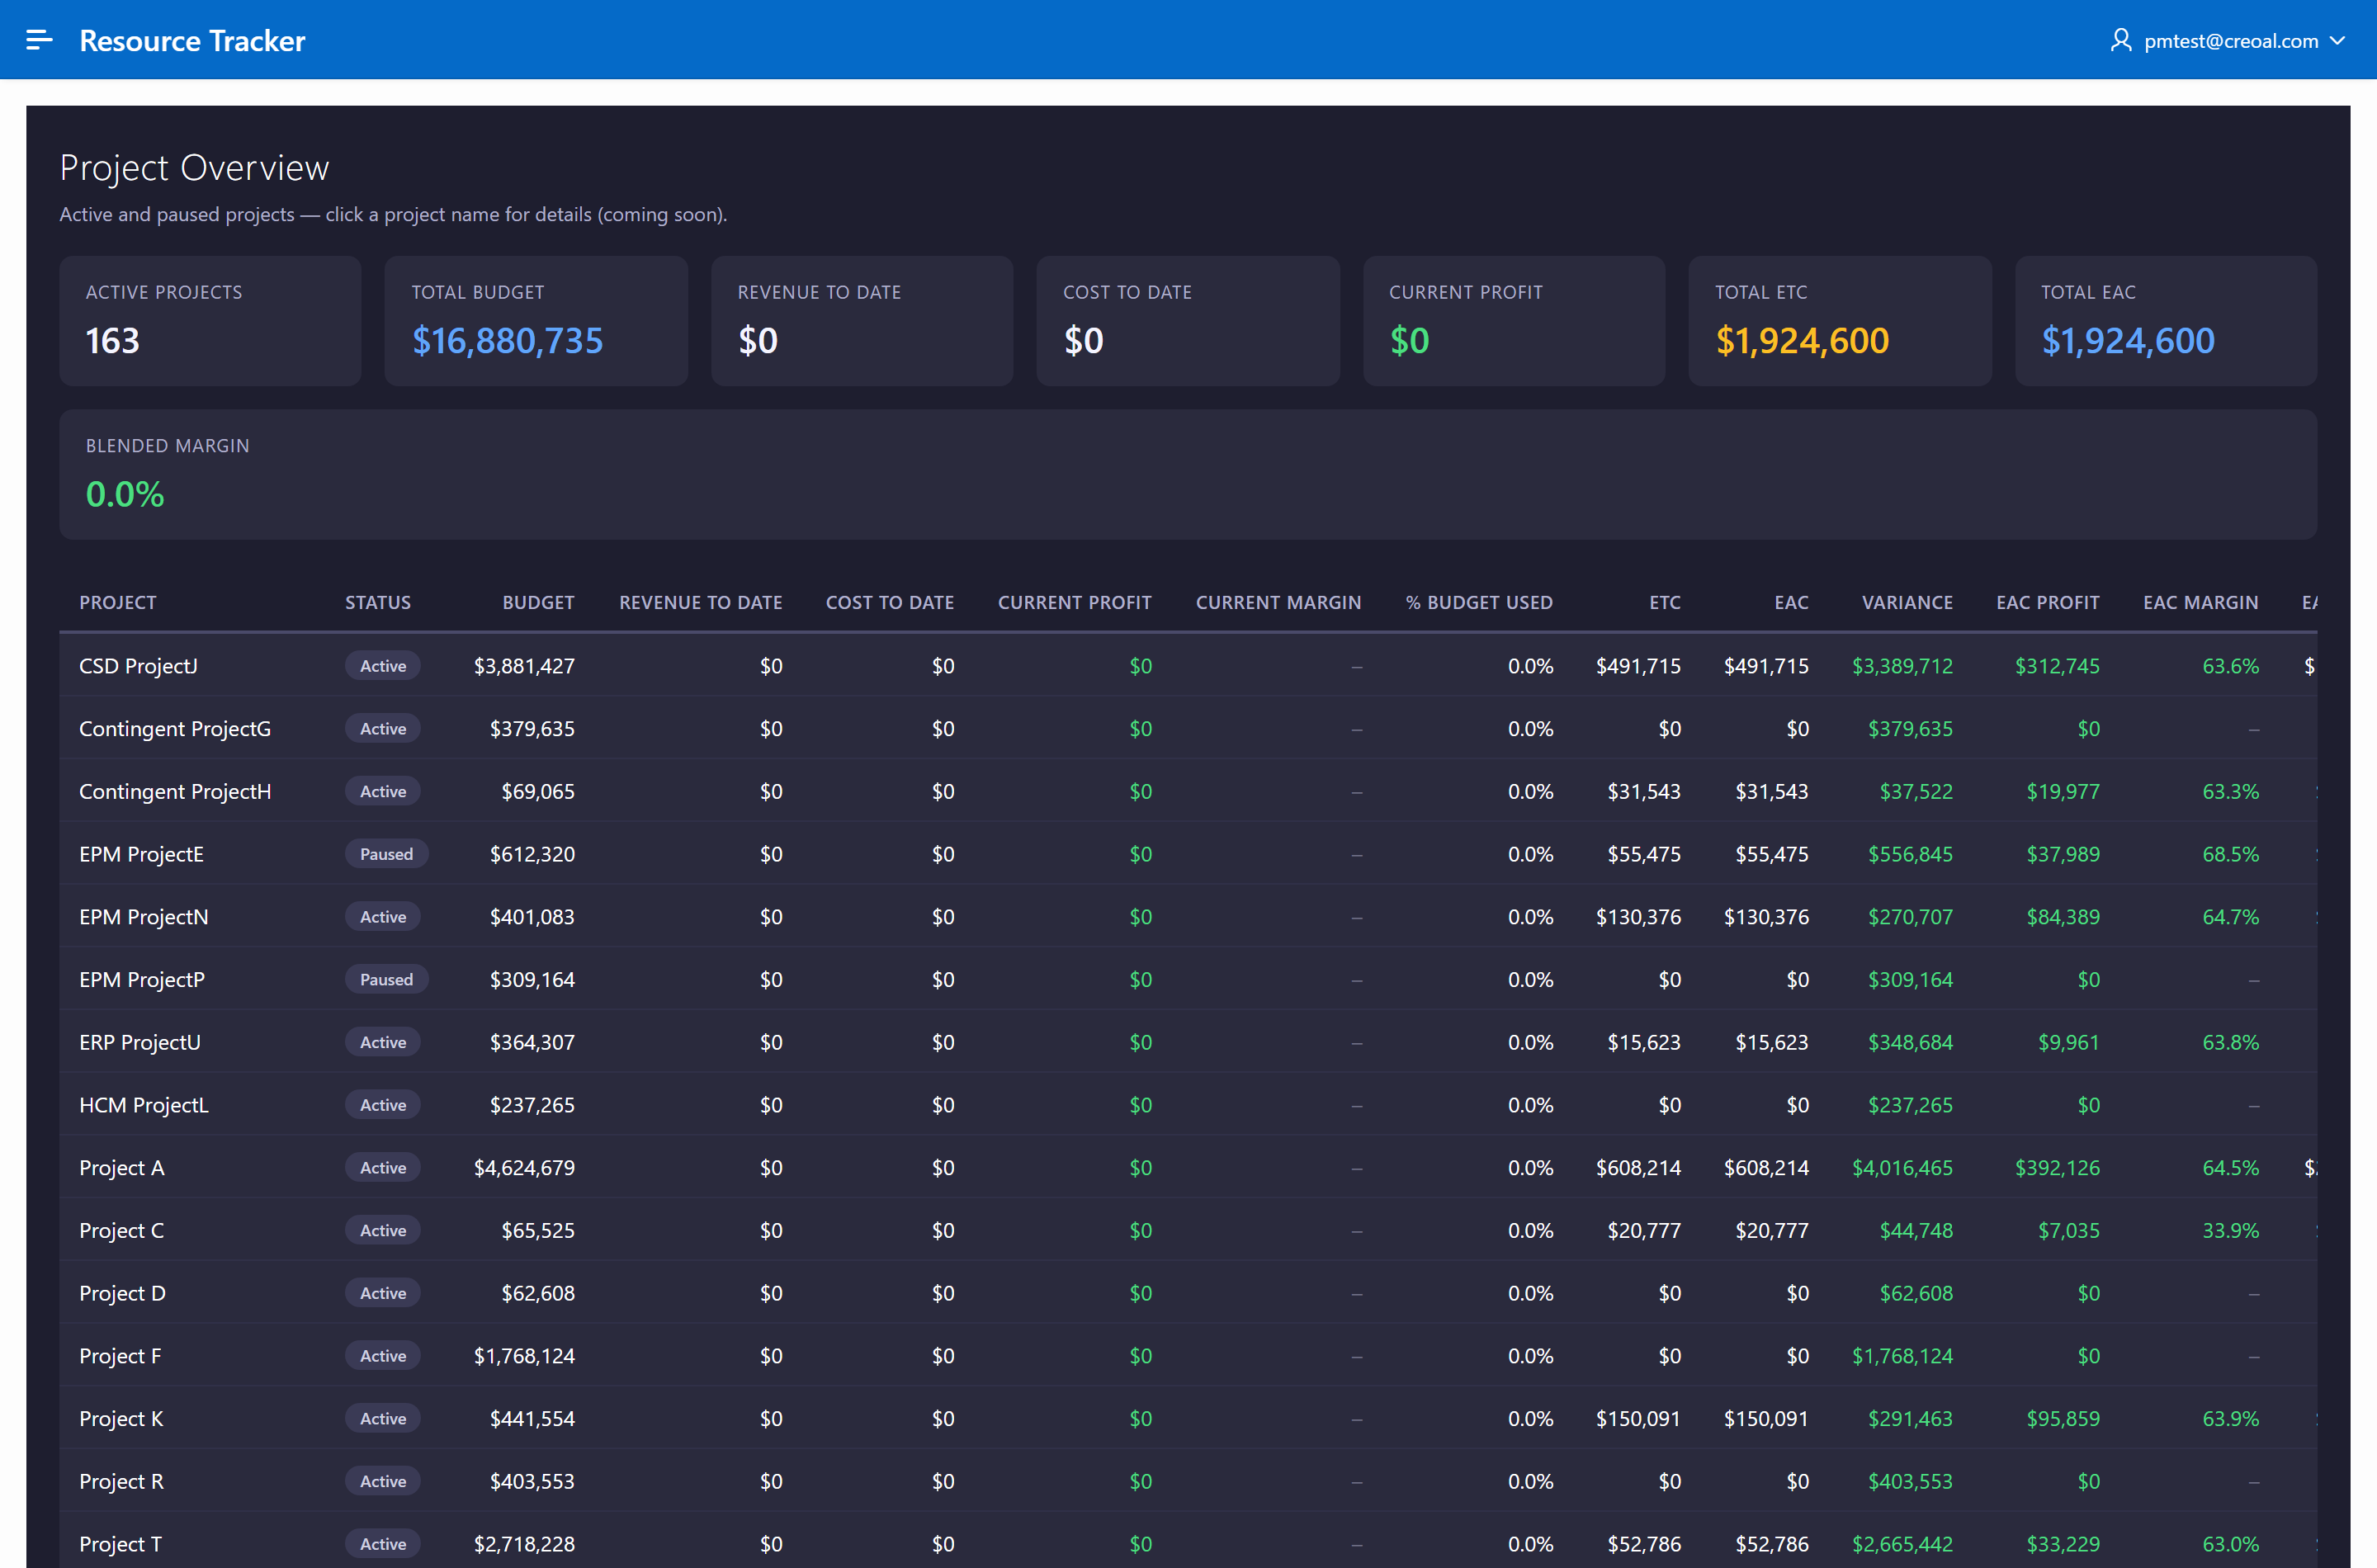
Task: Click the PROJECT column header
Action: tap(118, 602)
